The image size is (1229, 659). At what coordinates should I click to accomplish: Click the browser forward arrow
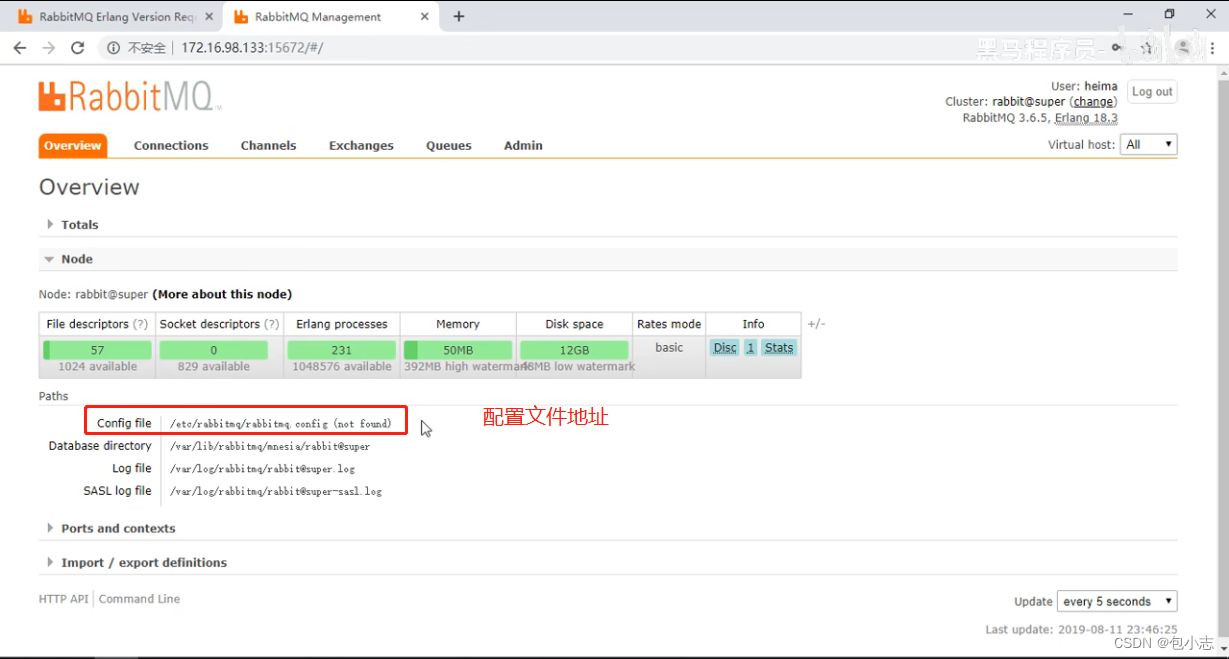coord(48,48)
